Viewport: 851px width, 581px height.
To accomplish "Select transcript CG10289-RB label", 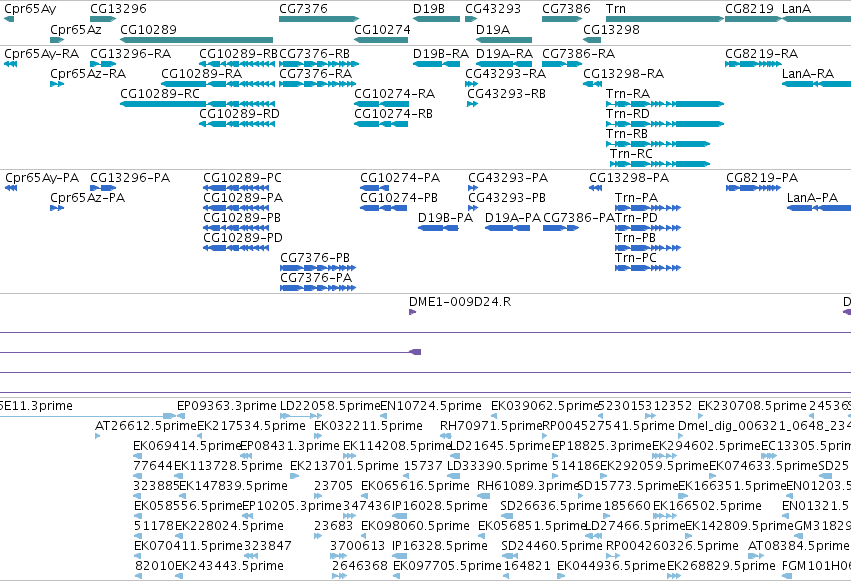I will [x=238, y=54].
